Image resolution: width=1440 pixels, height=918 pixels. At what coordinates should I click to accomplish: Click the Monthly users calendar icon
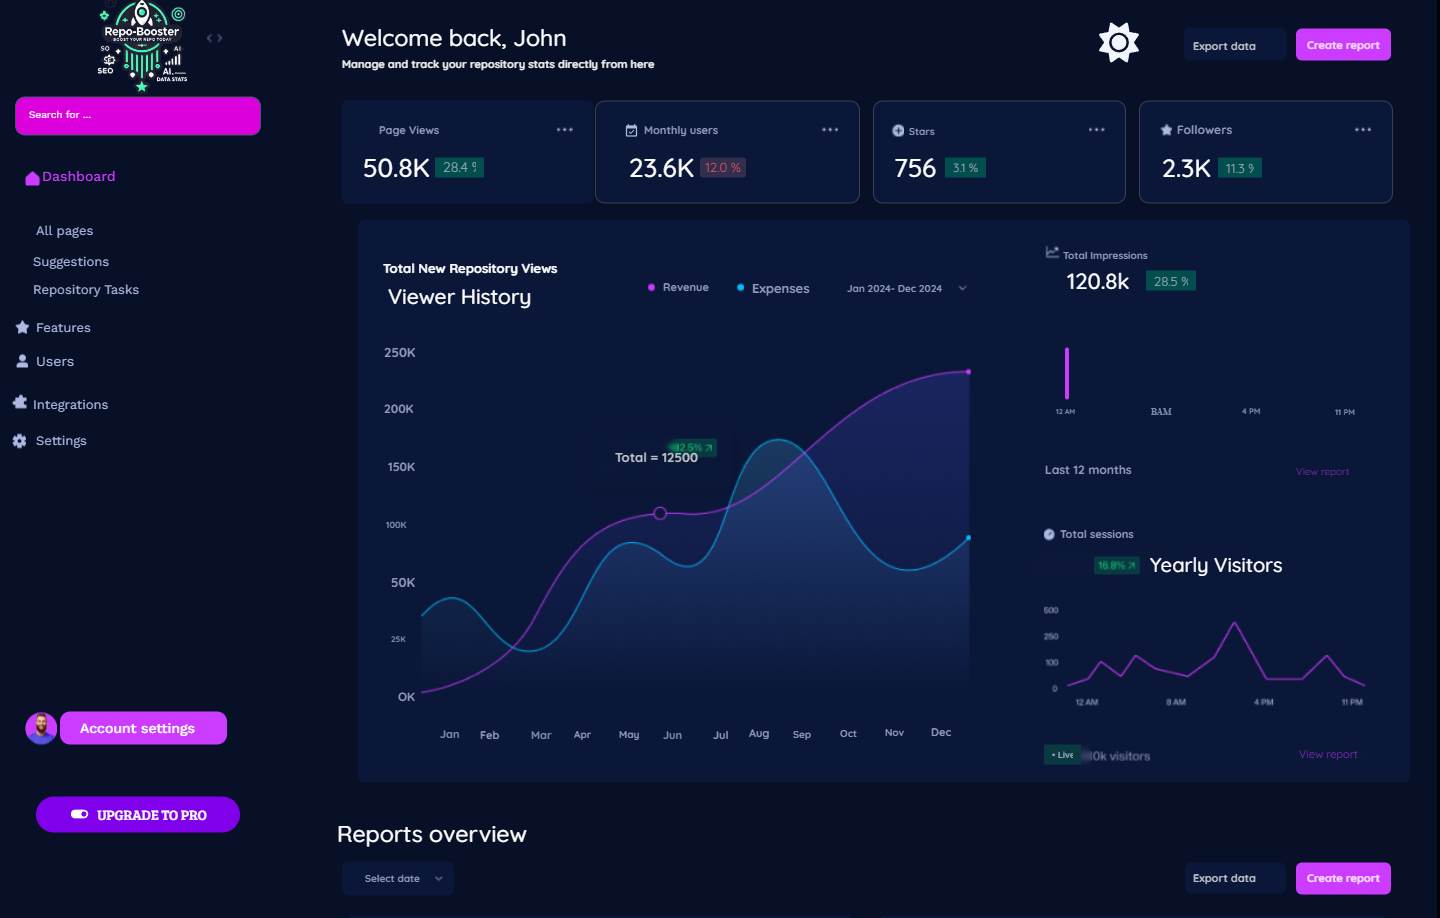pyautogui.click(x=631, y=130)
